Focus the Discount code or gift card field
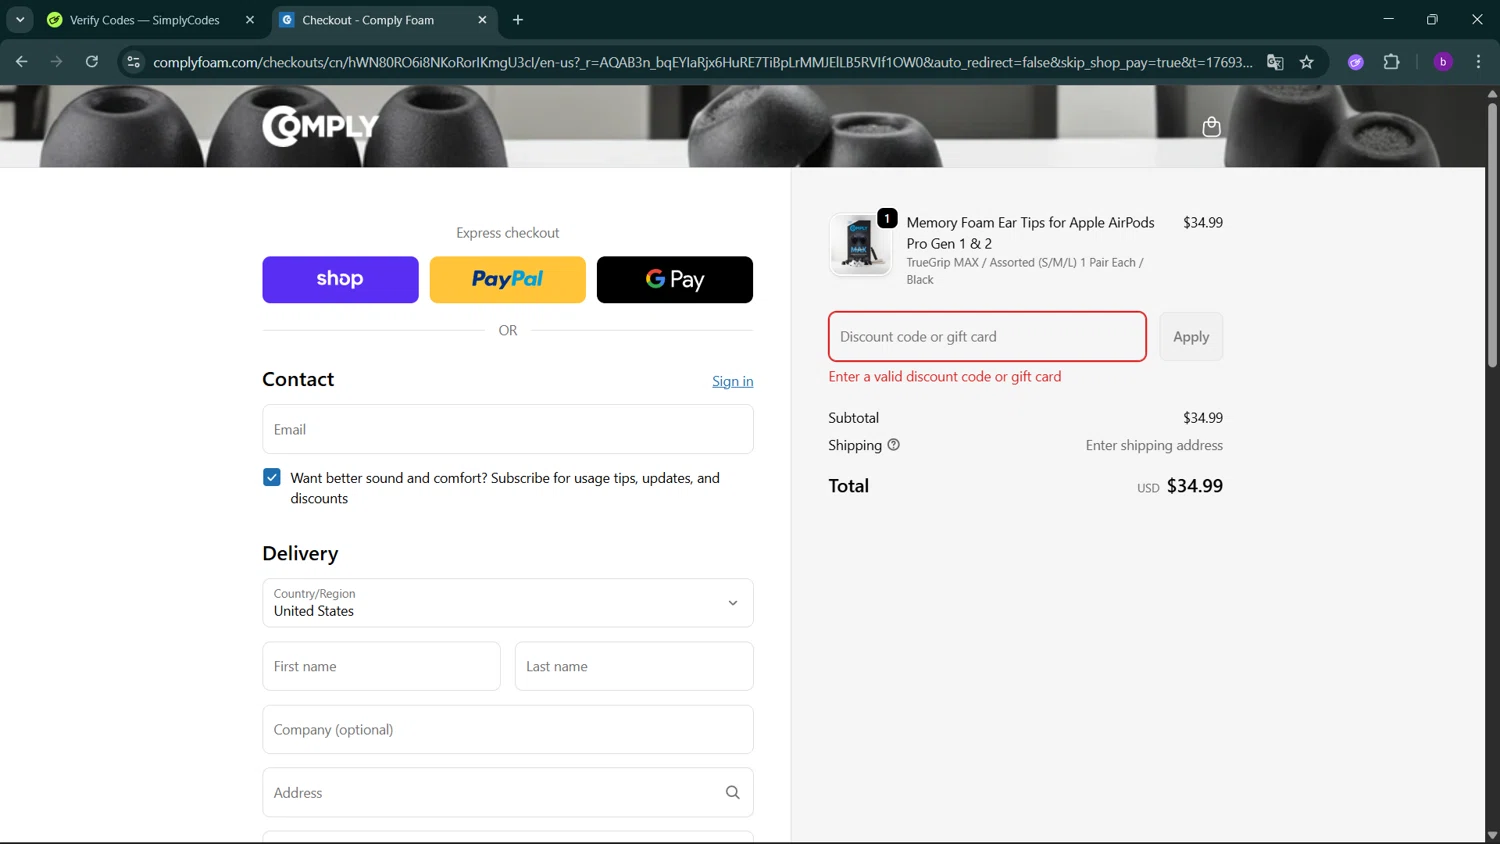Image resolution: width=1500 pixels, height=844 pixels. (x=987, y=336)
